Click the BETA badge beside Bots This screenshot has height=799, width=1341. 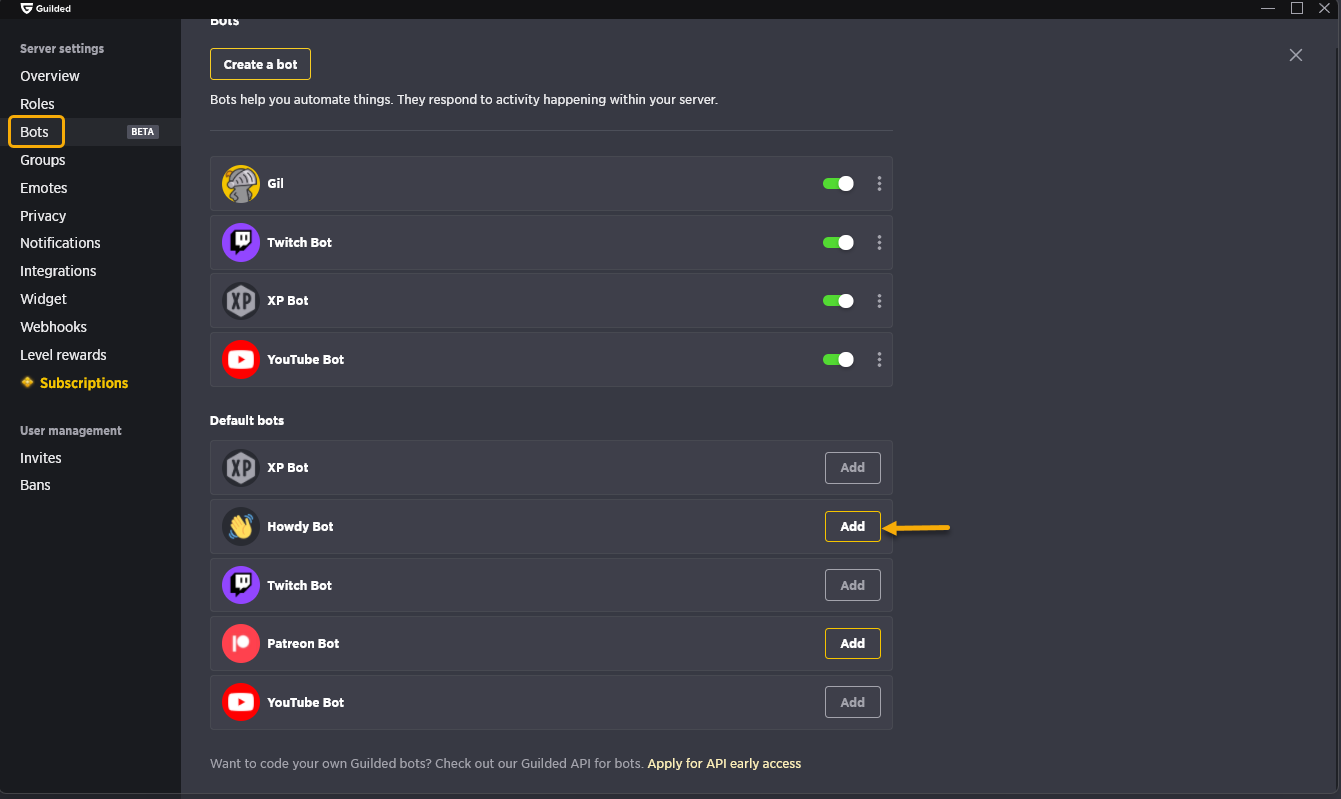point(143,132)
